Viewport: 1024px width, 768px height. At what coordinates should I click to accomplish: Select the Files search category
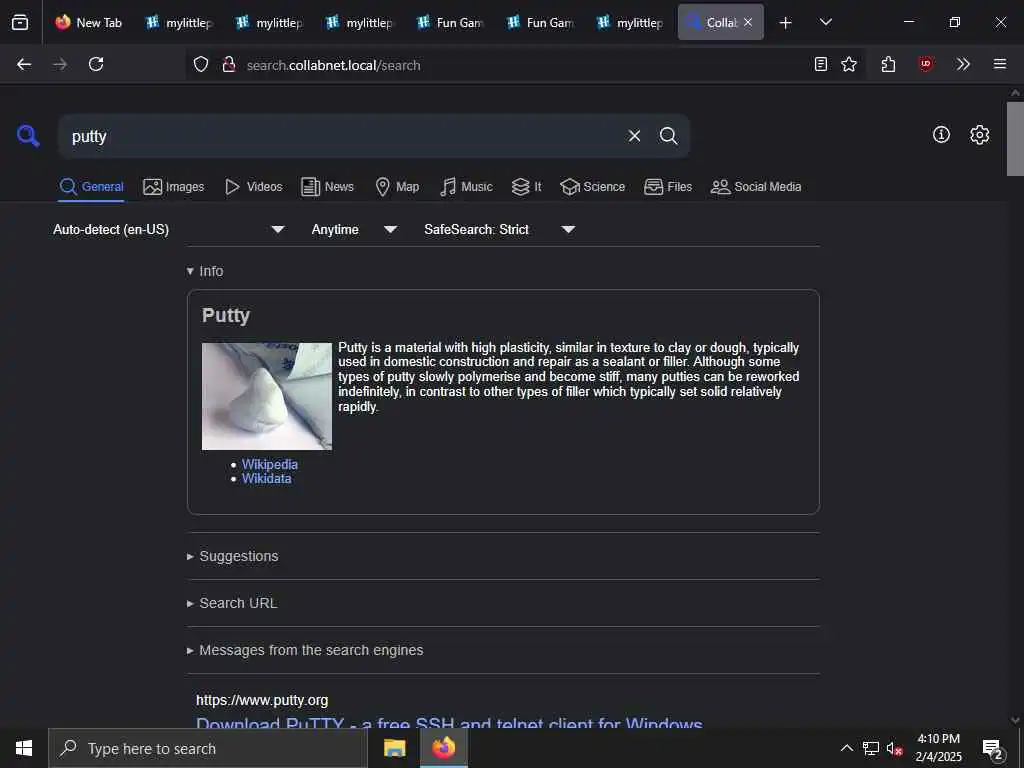pyautogui.click(x=667, y=187)
